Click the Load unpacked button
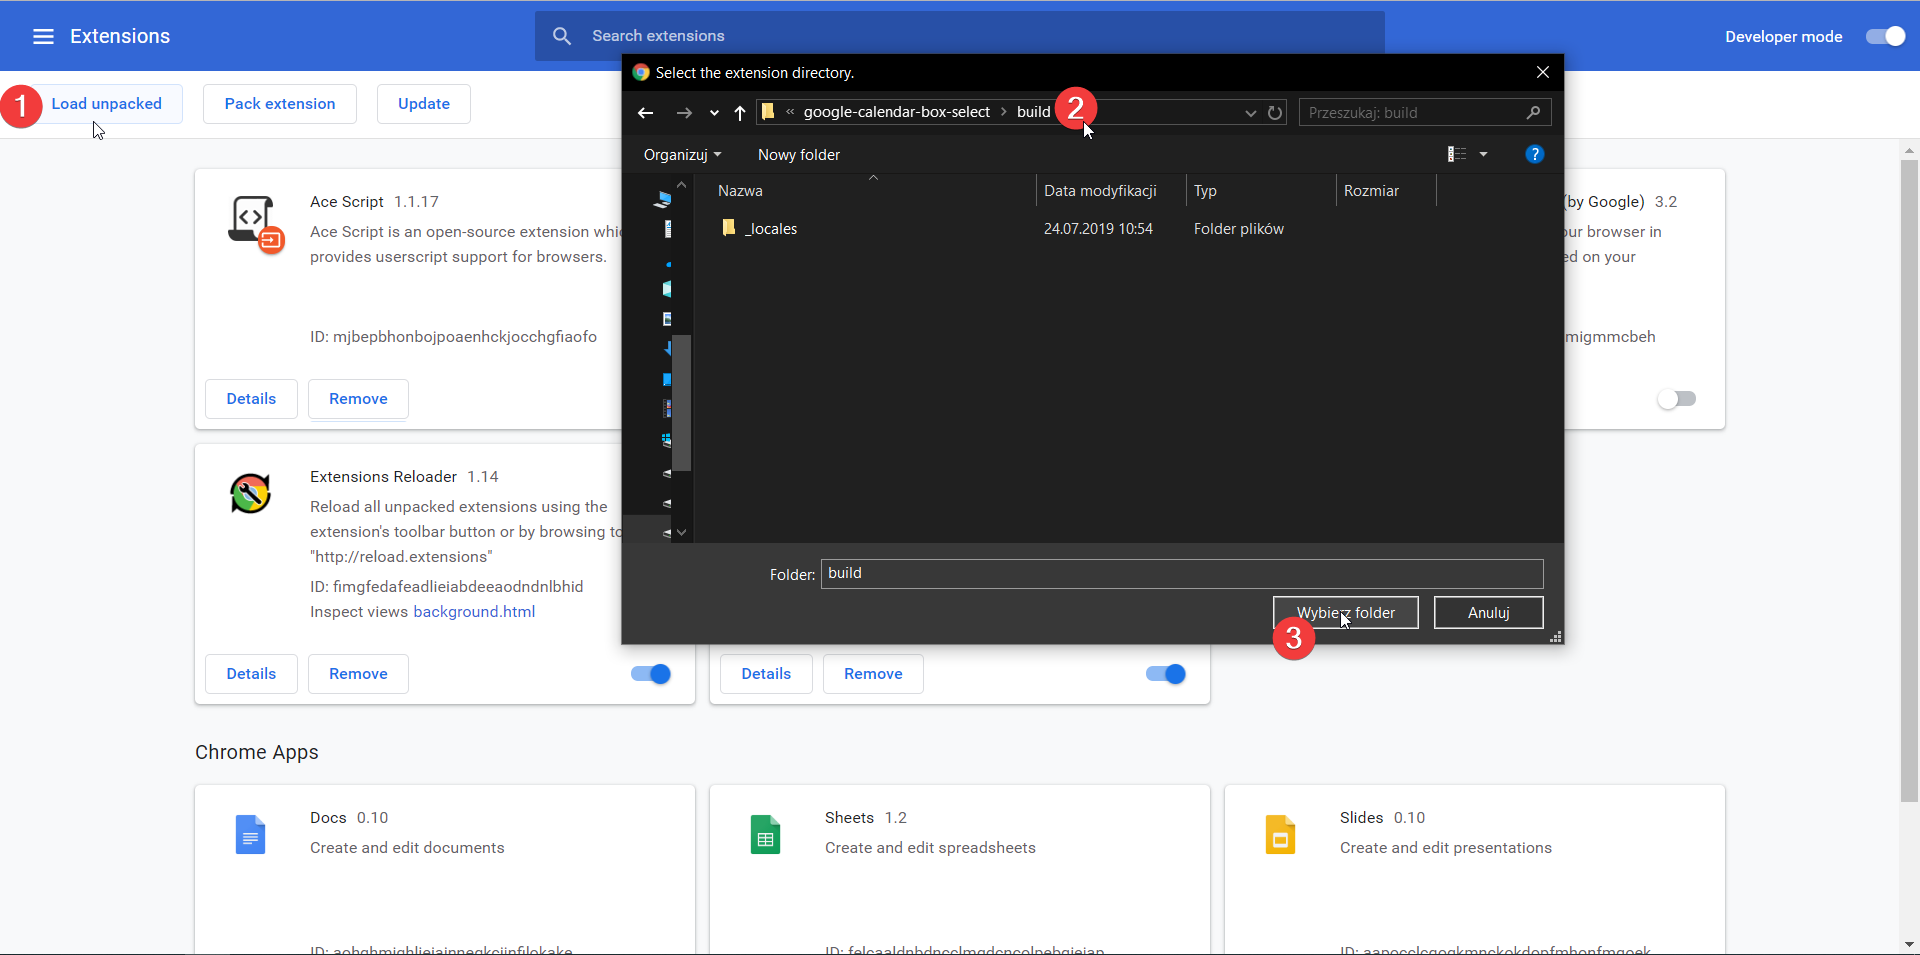This screenshot has width=1920, height=955. [107, 104]
